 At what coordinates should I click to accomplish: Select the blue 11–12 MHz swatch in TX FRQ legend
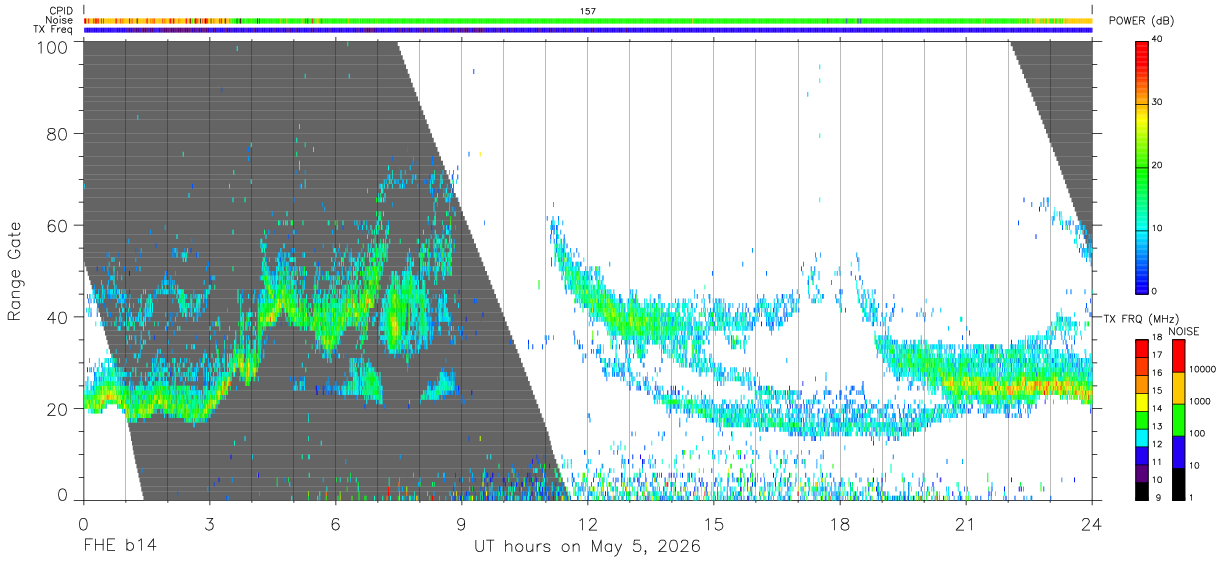1142,456
